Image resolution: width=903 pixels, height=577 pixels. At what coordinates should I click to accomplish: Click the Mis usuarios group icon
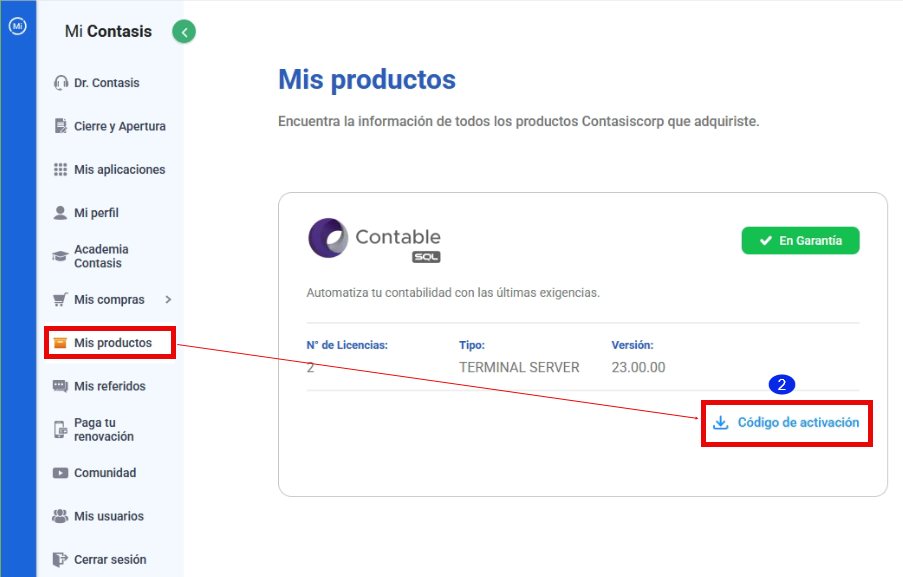(x=60, y=516)
